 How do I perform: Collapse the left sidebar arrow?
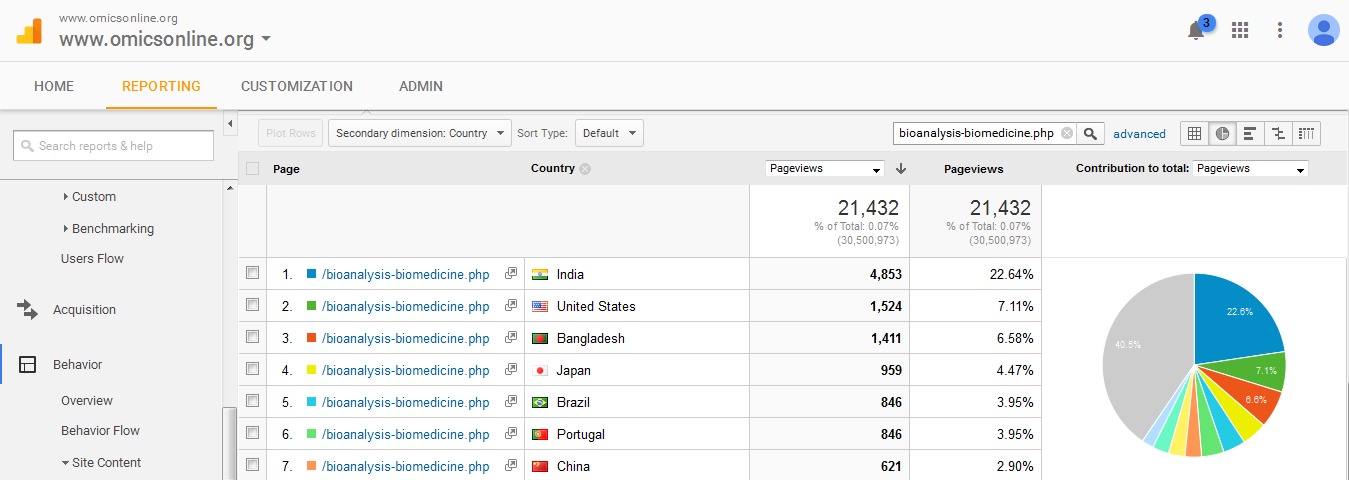coord(230,124)
